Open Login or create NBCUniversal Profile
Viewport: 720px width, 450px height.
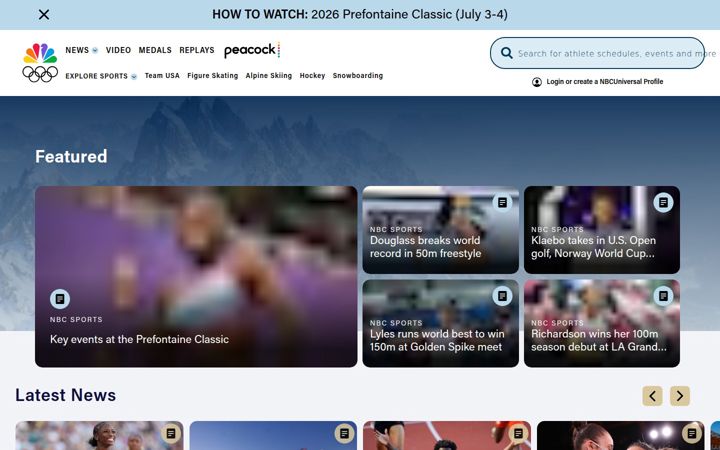(604, 82)
